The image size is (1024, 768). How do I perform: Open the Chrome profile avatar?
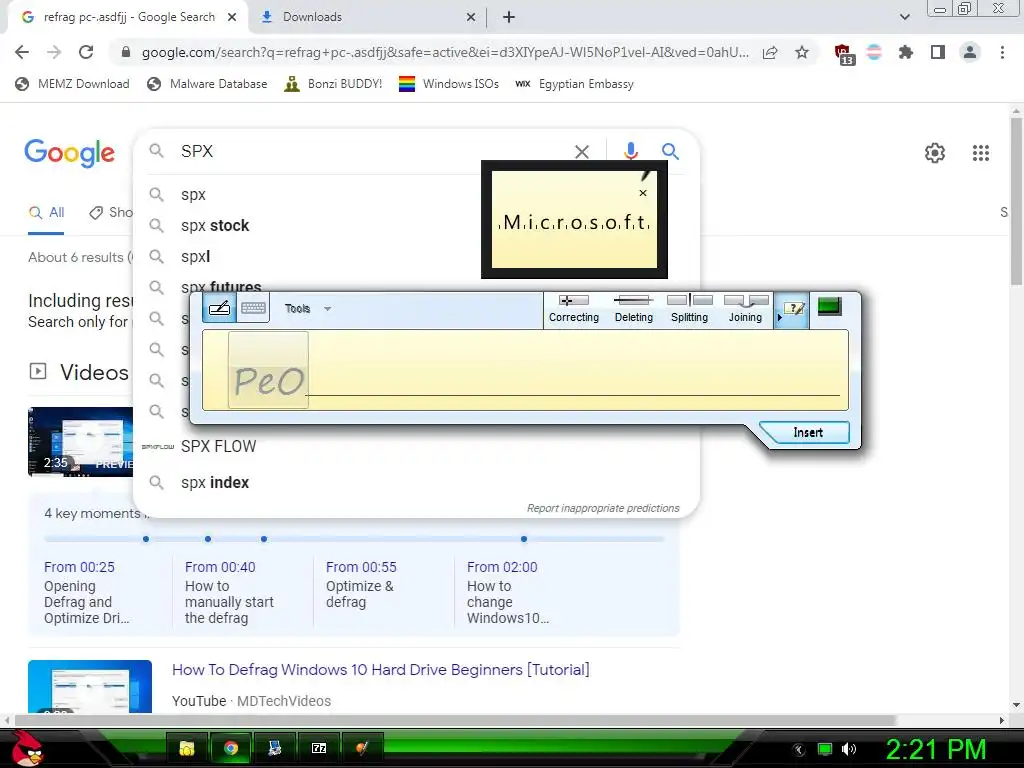(x=970, y=52)
